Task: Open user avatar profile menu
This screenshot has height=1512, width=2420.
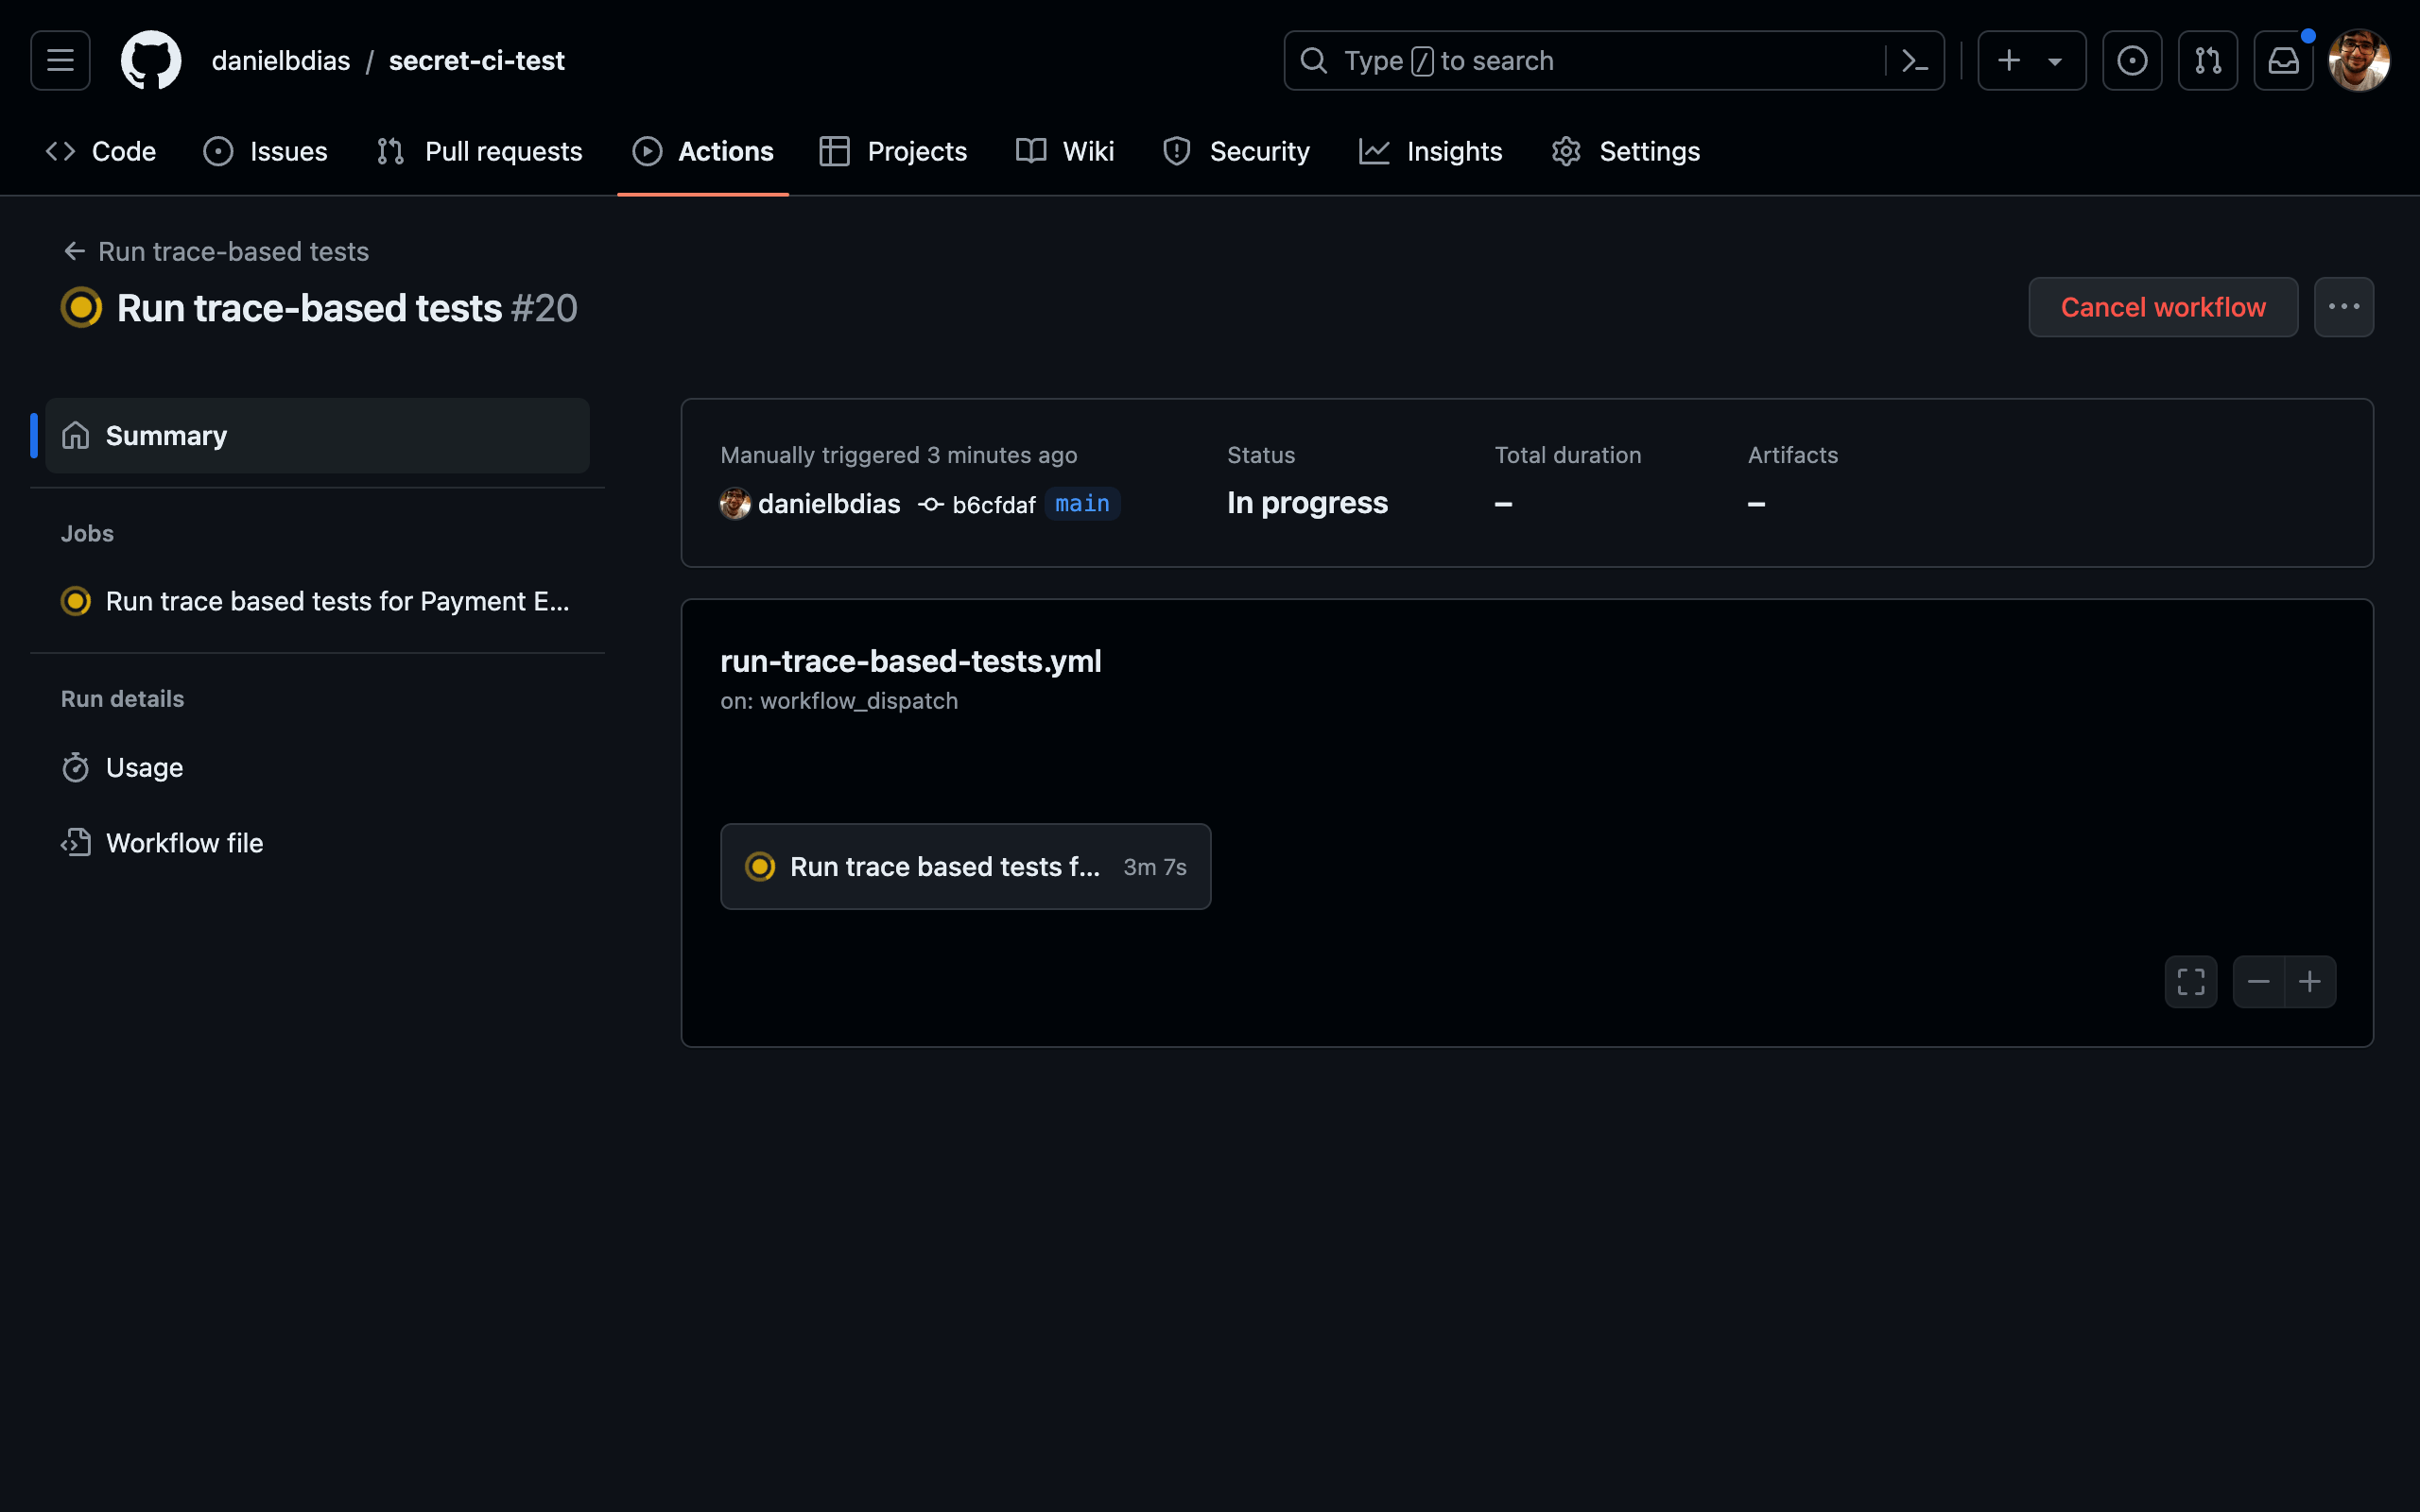Action: point(2358,61)
